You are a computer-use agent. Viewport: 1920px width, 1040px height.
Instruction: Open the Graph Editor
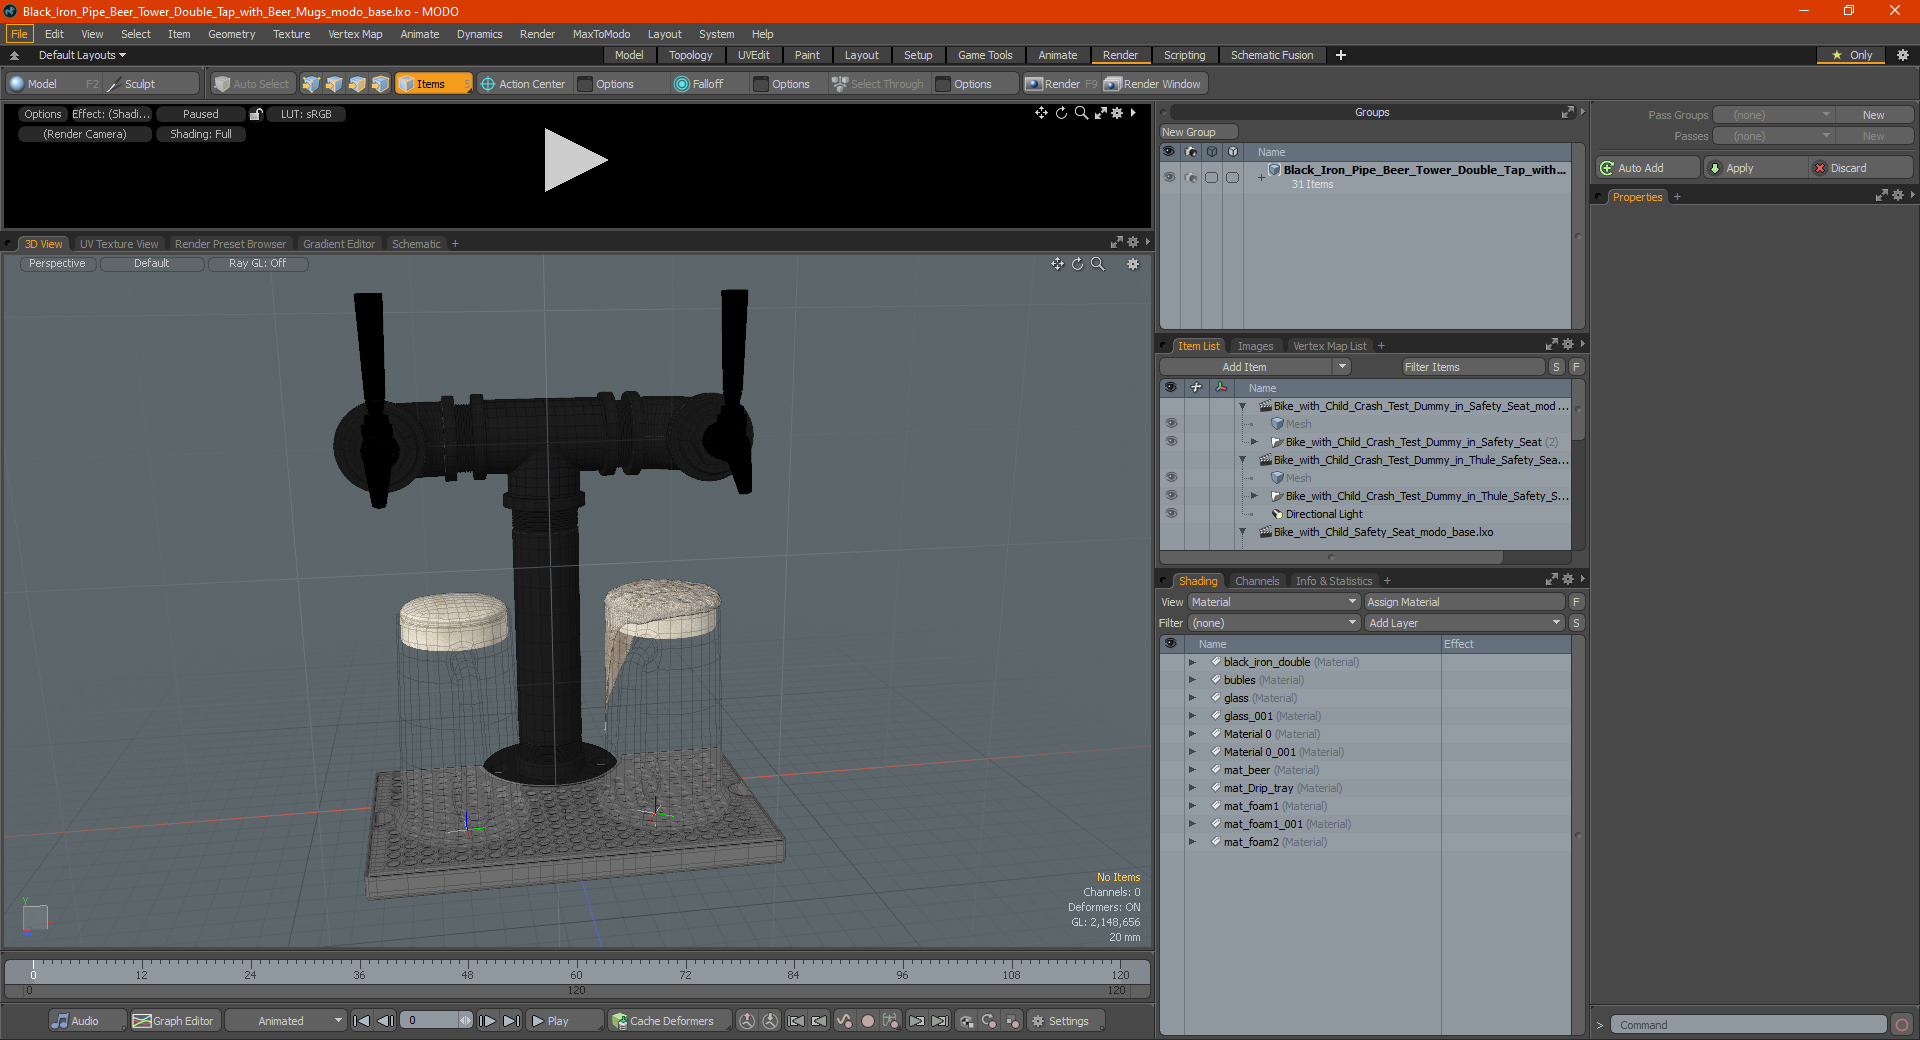tap(173, 1021)
